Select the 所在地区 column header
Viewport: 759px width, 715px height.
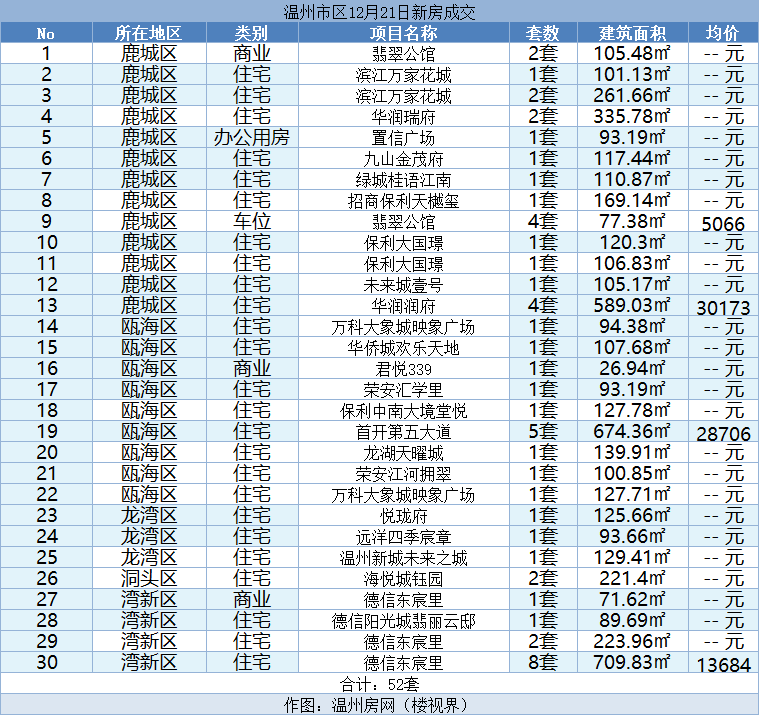pos(149,33)
